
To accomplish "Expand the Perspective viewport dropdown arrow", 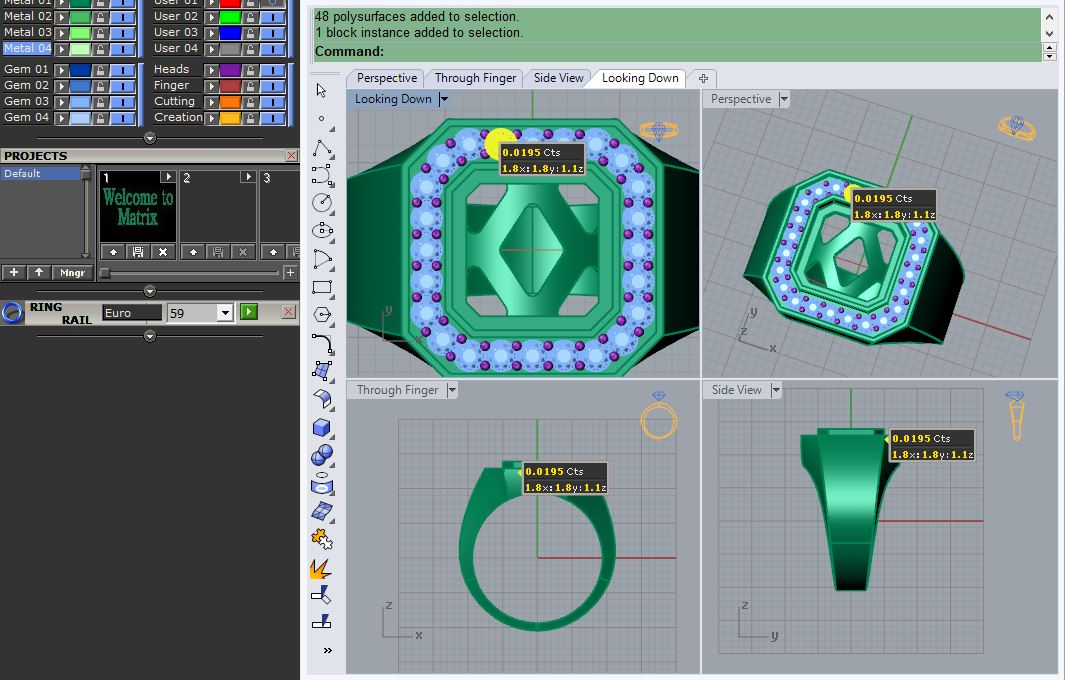I will click(785, 99).
